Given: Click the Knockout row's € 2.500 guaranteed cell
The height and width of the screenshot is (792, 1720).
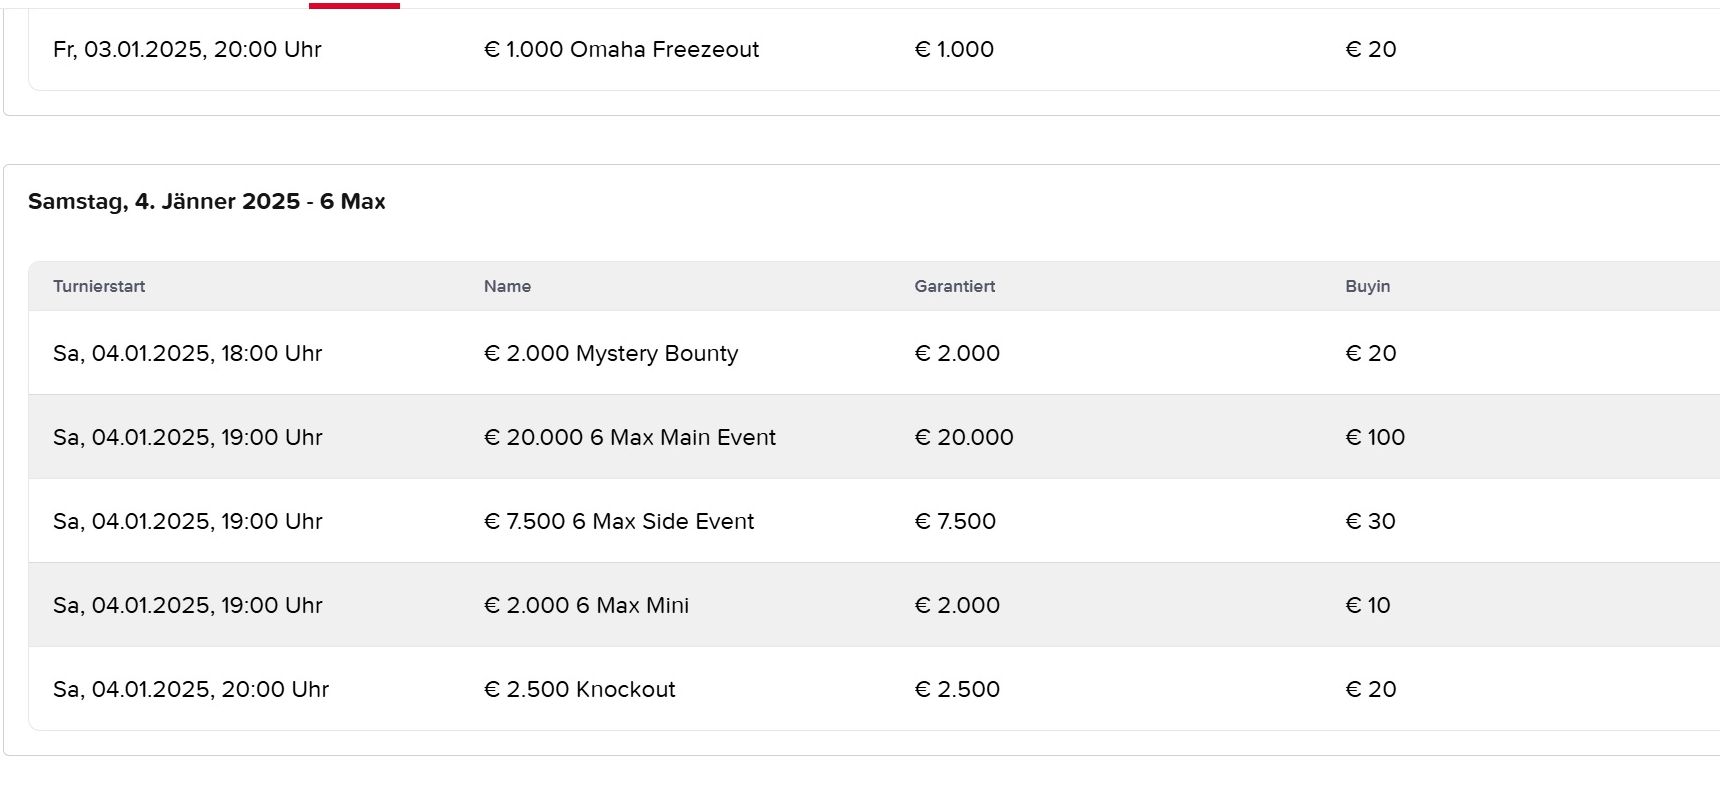Looking at the screenshot, I should pos(956,689).
